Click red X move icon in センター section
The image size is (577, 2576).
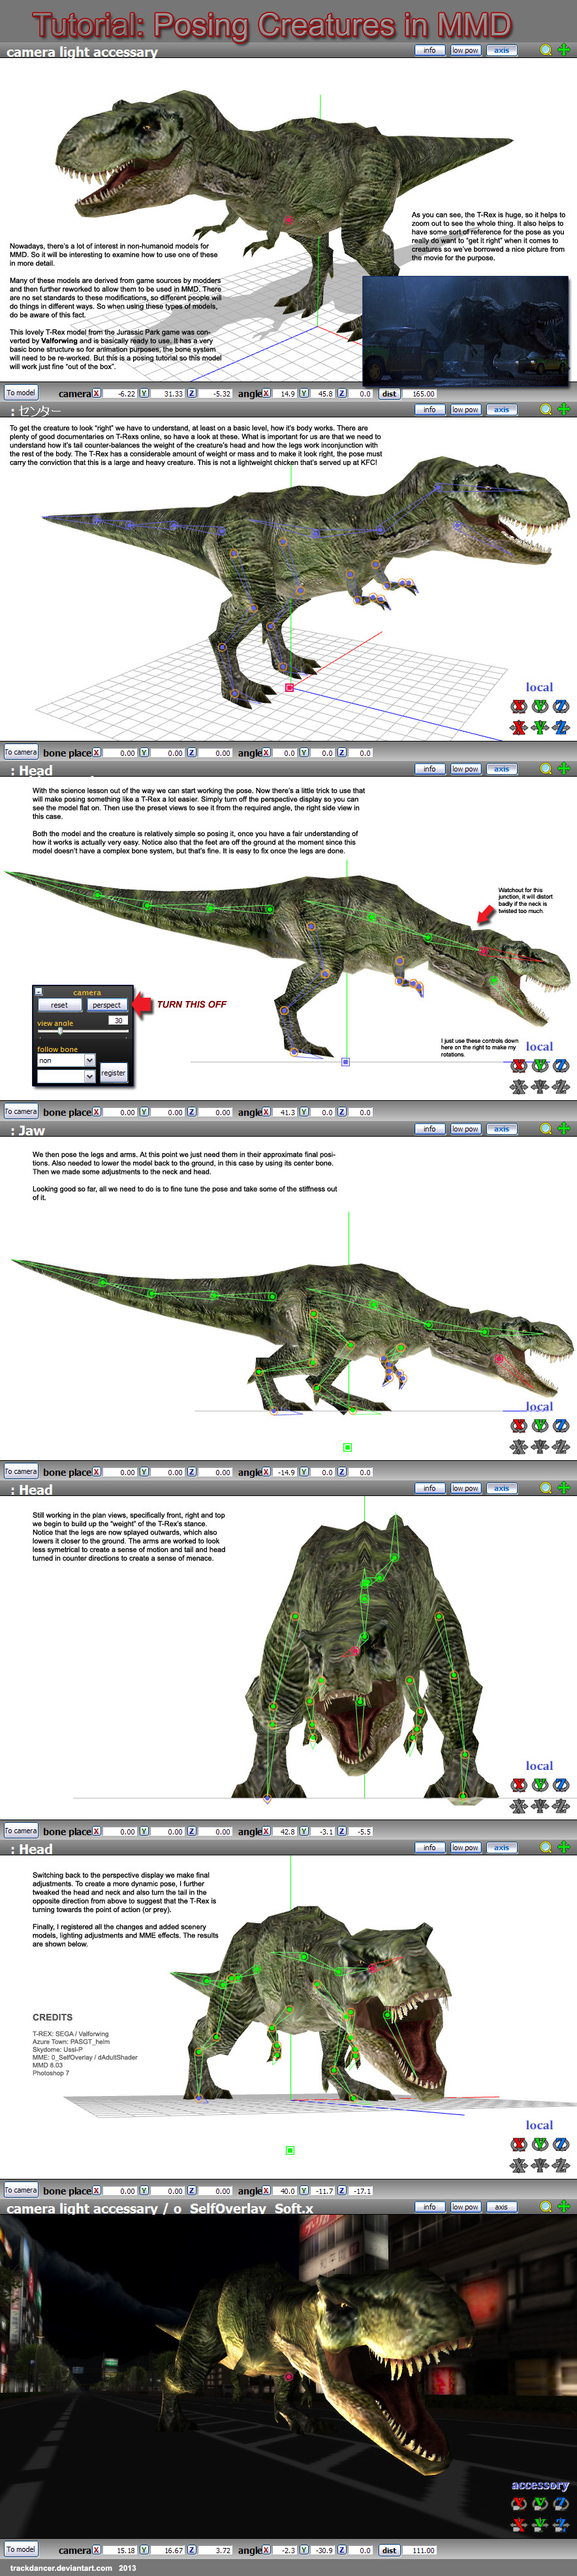pyautogui.click(x=518, y=727)
